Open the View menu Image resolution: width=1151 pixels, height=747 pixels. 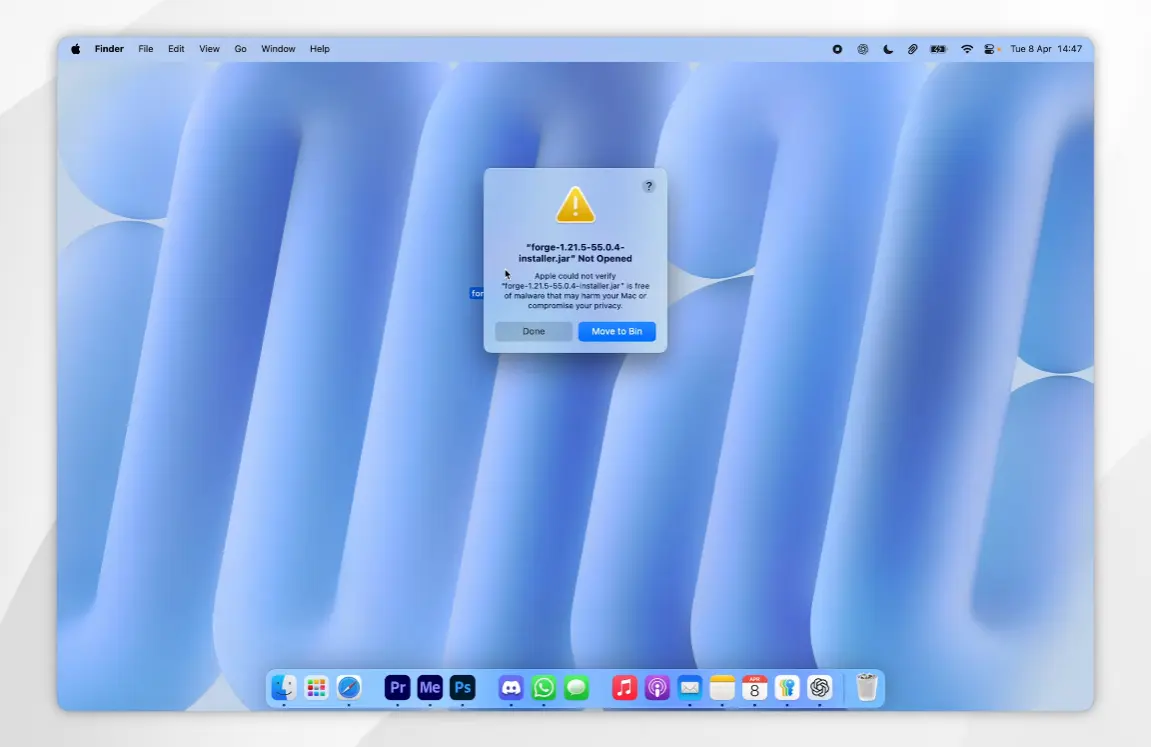209,49
